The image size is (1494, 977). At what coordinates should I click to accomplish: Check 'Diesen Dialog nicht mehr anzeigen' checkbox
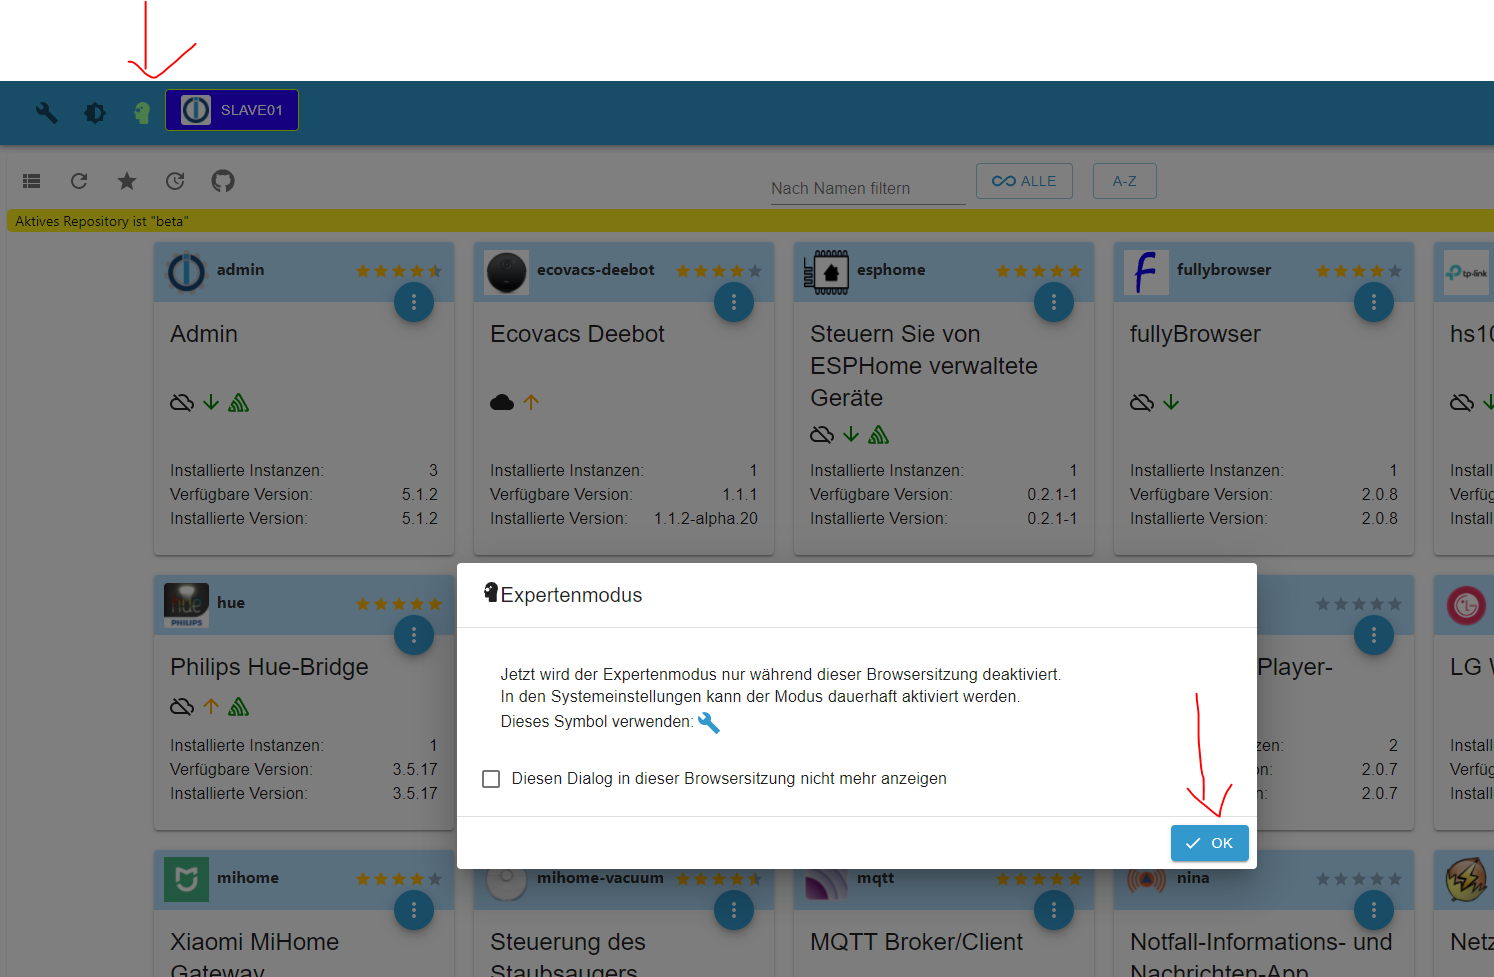(491, 779)
